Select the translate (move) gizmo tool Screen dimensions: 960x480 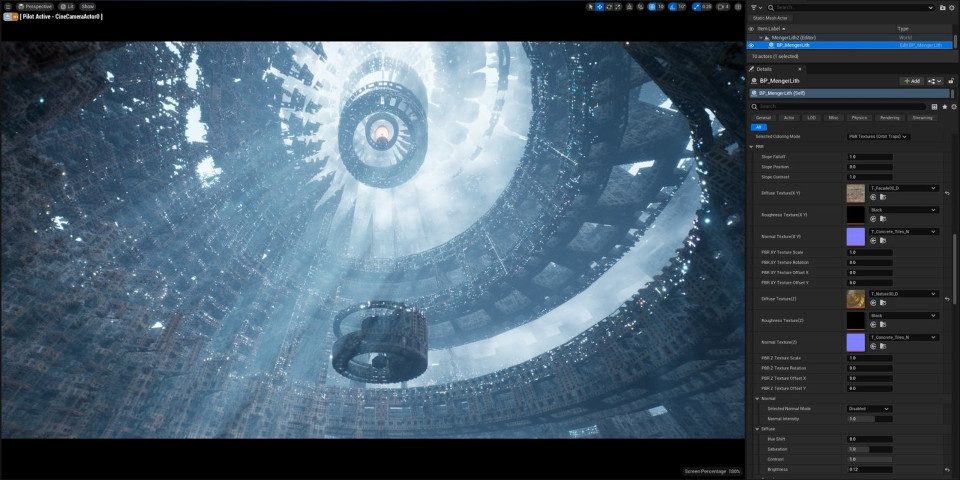point(599,6)
